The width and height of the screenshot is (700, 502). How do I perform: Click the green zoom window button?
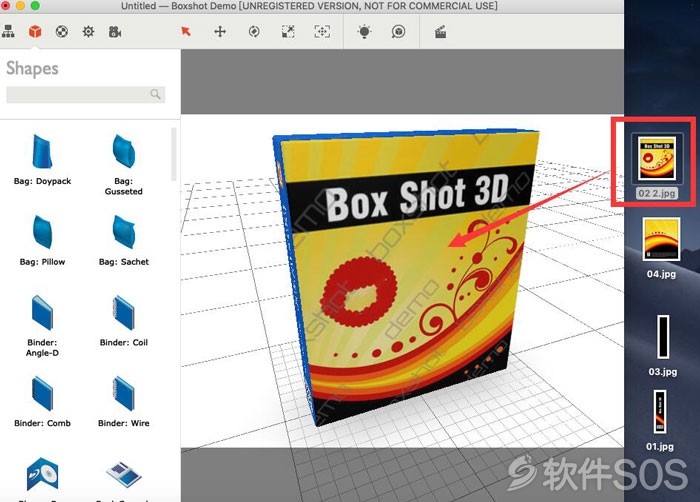pyautogui.click(x=35, y=6)
